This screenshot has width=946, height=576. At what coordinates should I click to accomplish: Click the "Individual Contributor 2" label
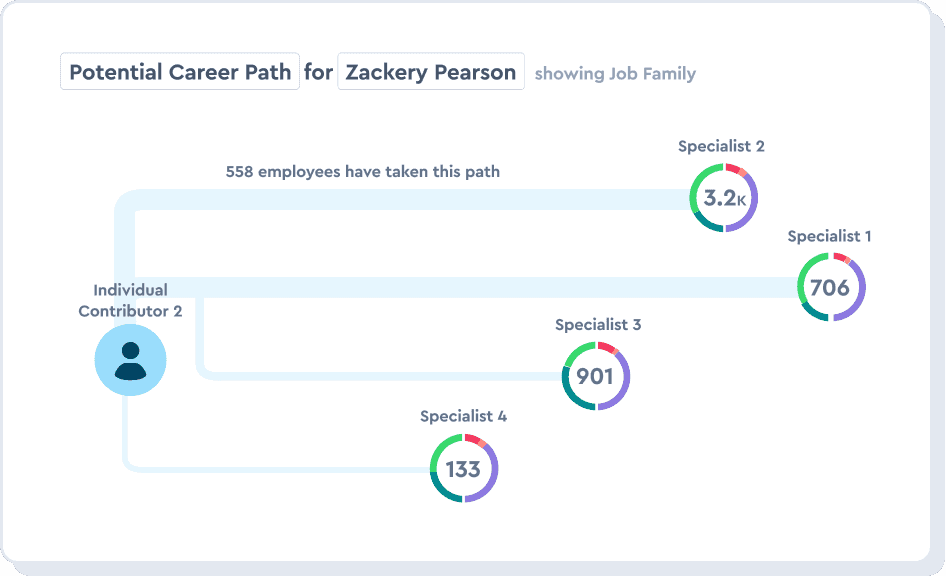point(130,300)
